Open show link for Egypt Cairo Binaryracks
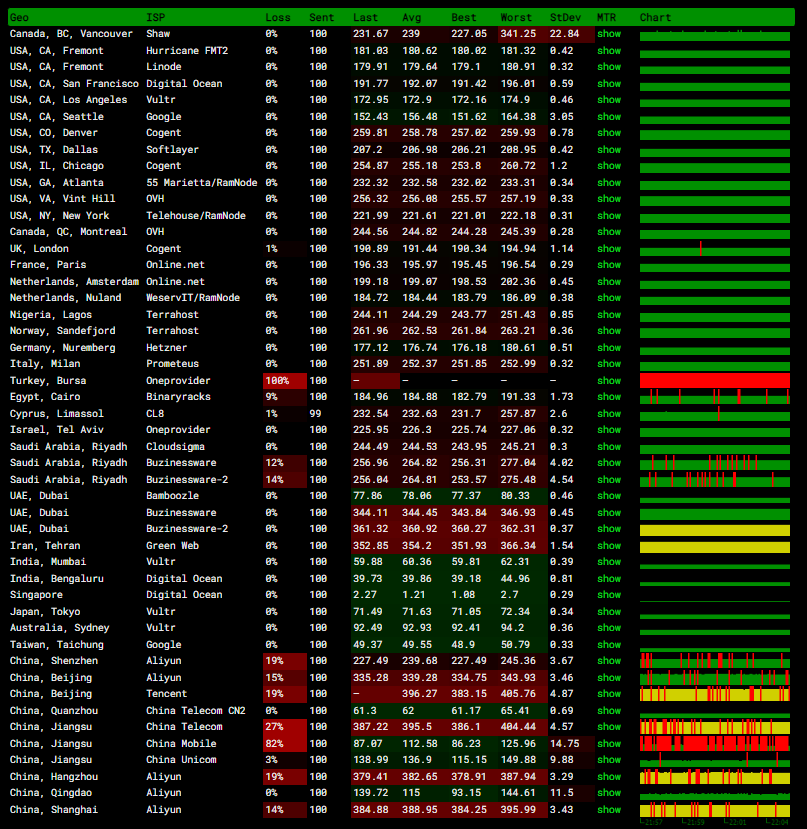The image size is (807, 829). [x=609, y=397]
